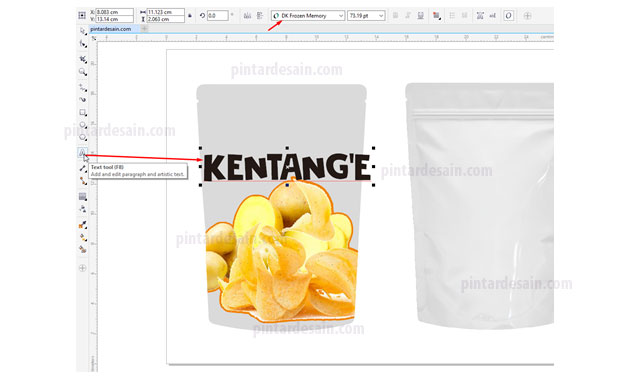Open the text alignment flyout
630x380 pixels.
coord(436,15)
